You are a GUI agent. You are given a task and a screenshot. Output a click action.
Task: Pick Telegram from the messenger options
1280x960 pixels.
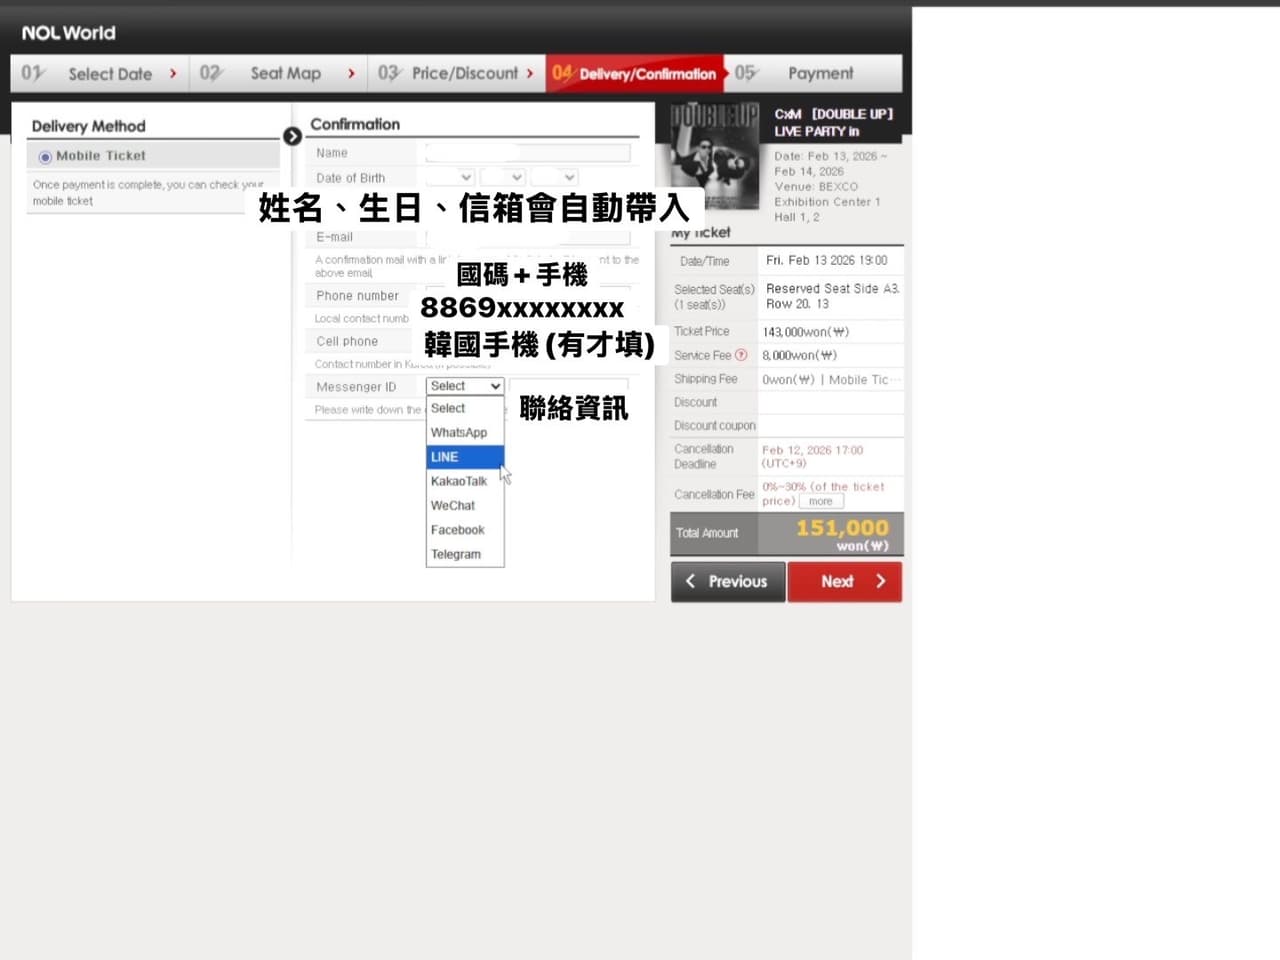coord(465,554)
